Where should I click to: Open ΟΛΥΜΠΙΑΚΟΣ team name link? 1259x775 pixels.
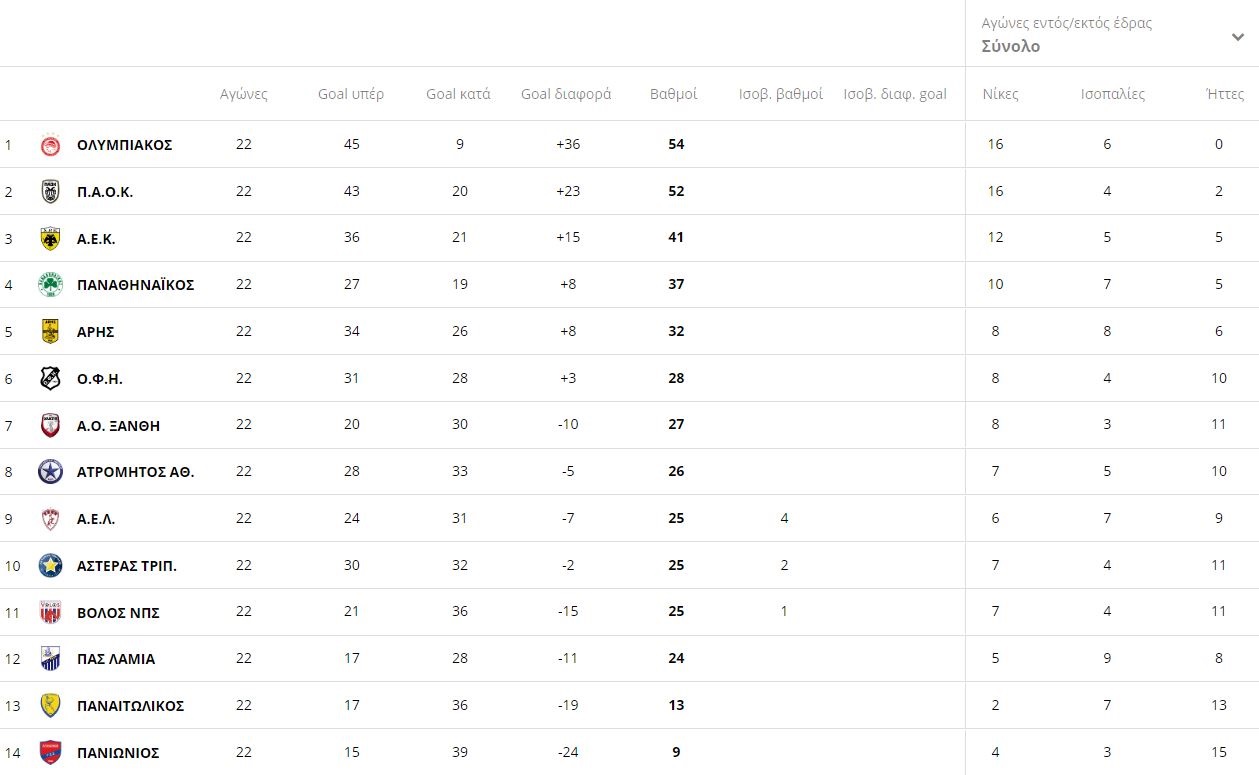click(x=125, y=145)
